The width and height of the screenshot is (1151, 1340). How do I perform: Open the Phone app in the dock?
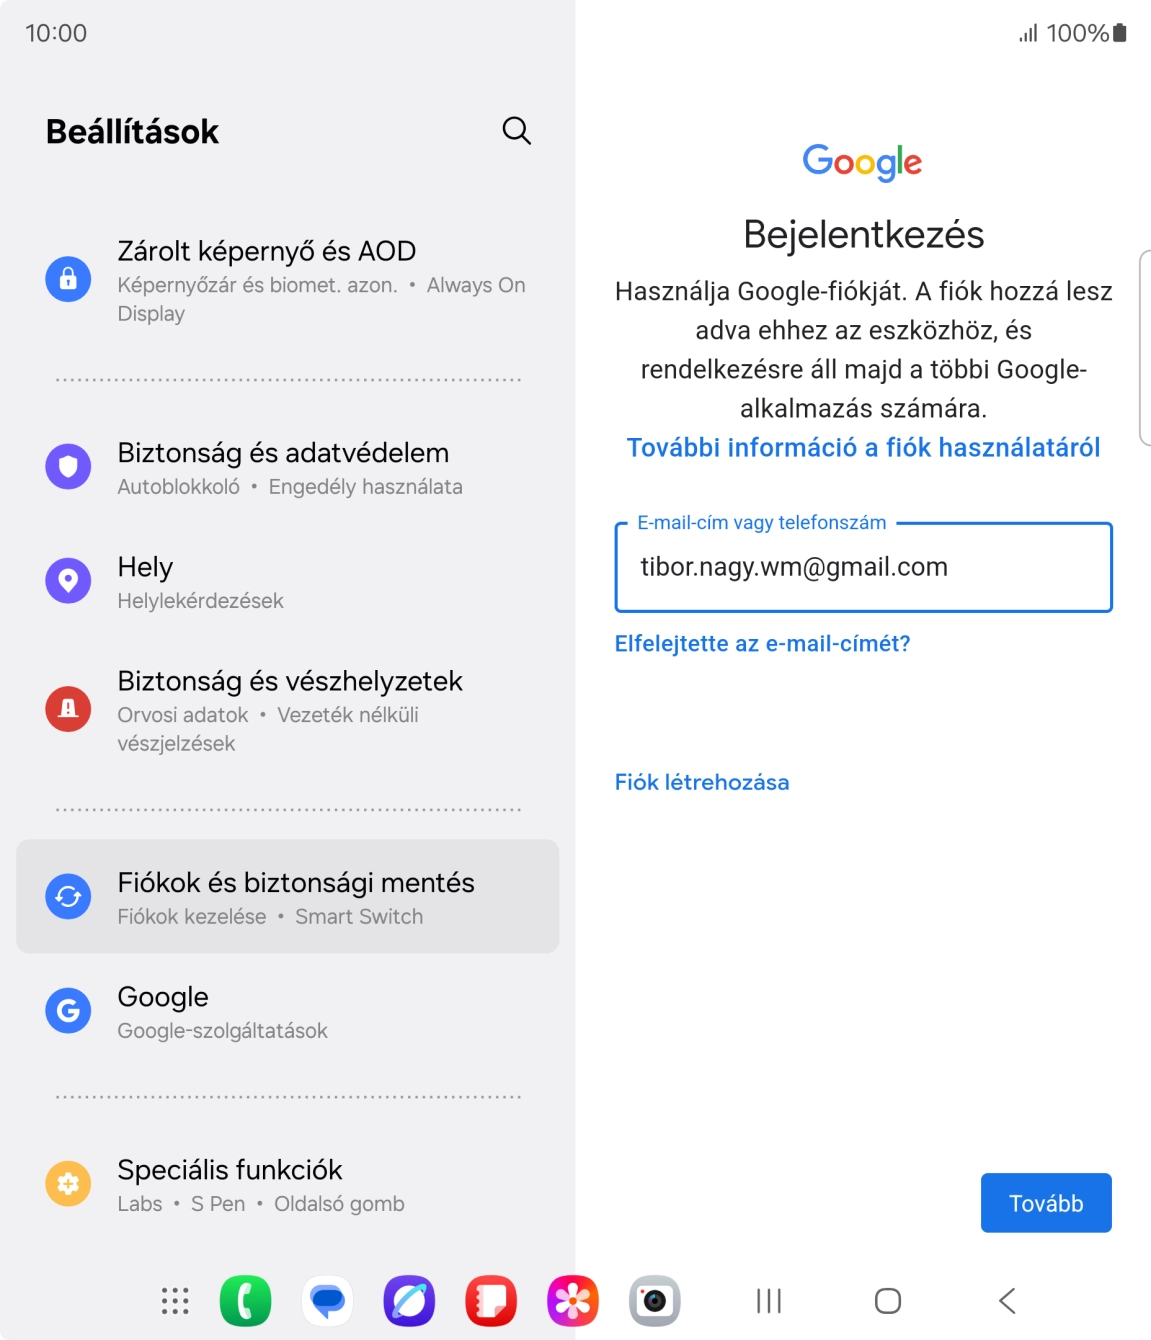tap(245, 1301)
